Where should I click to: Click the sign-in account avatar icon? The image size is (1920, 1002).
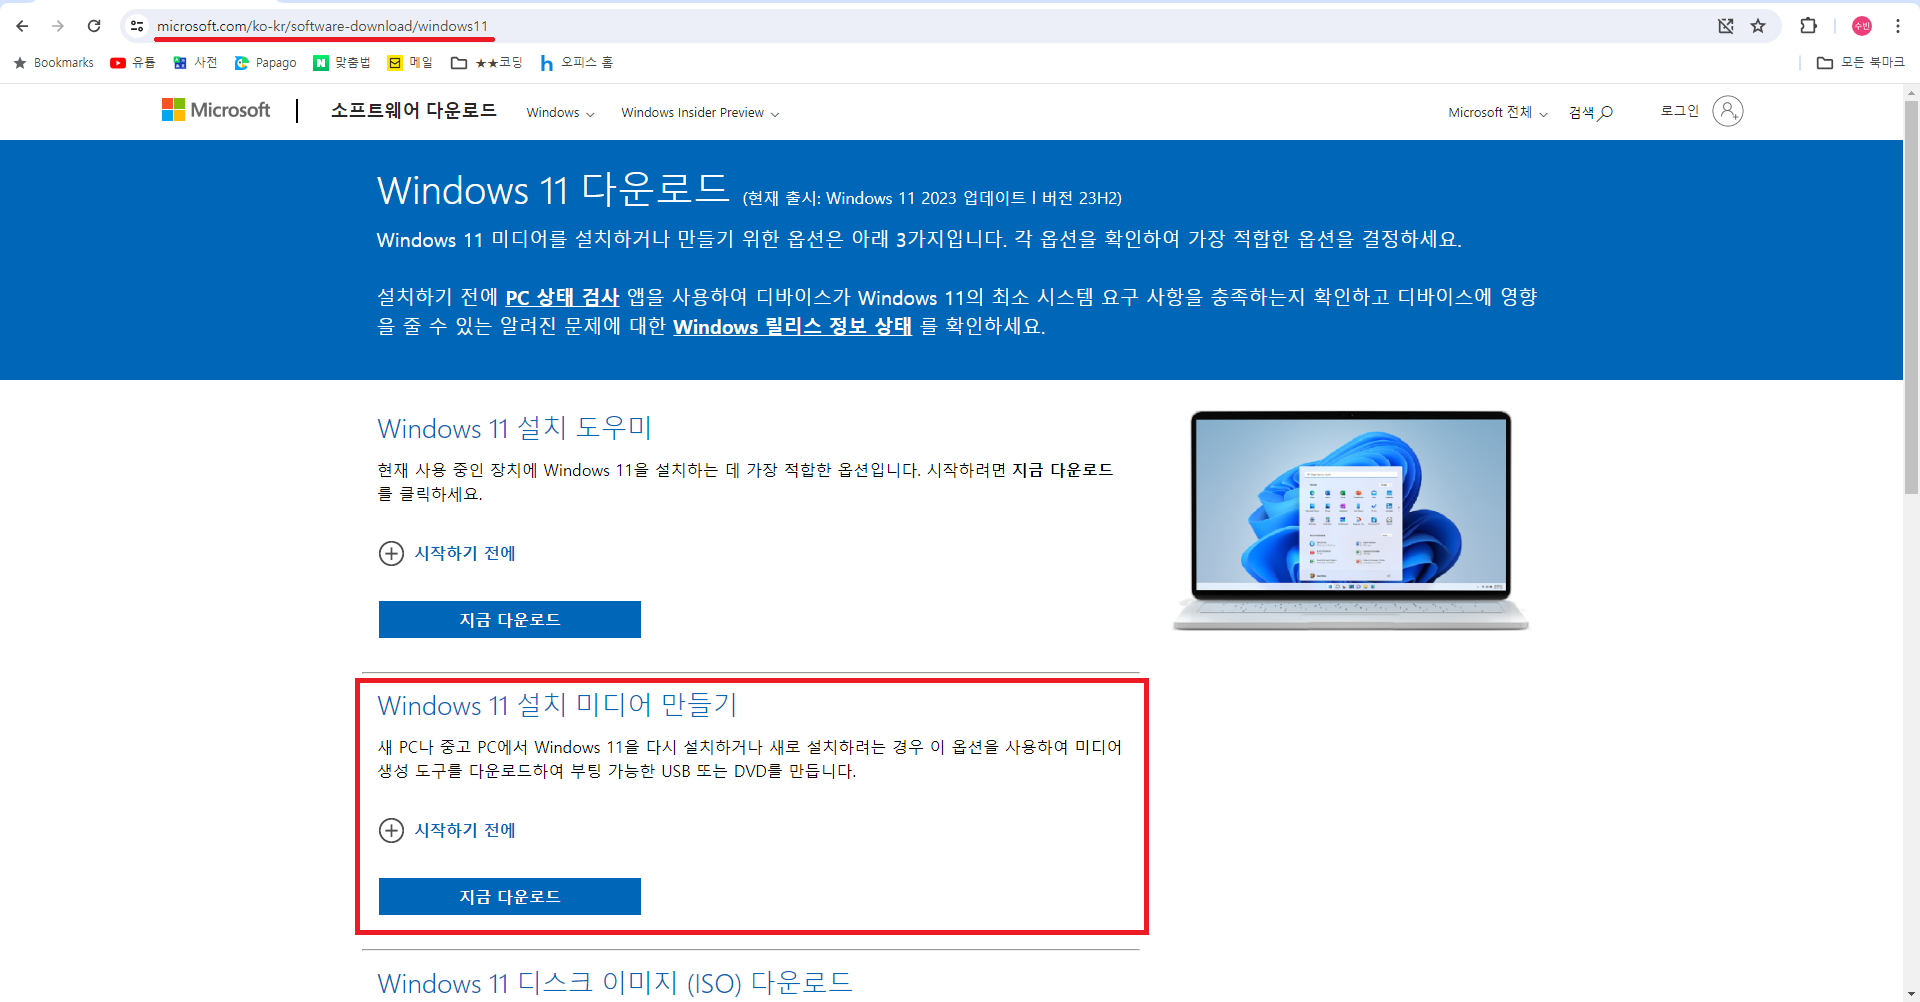point(1727,111)
